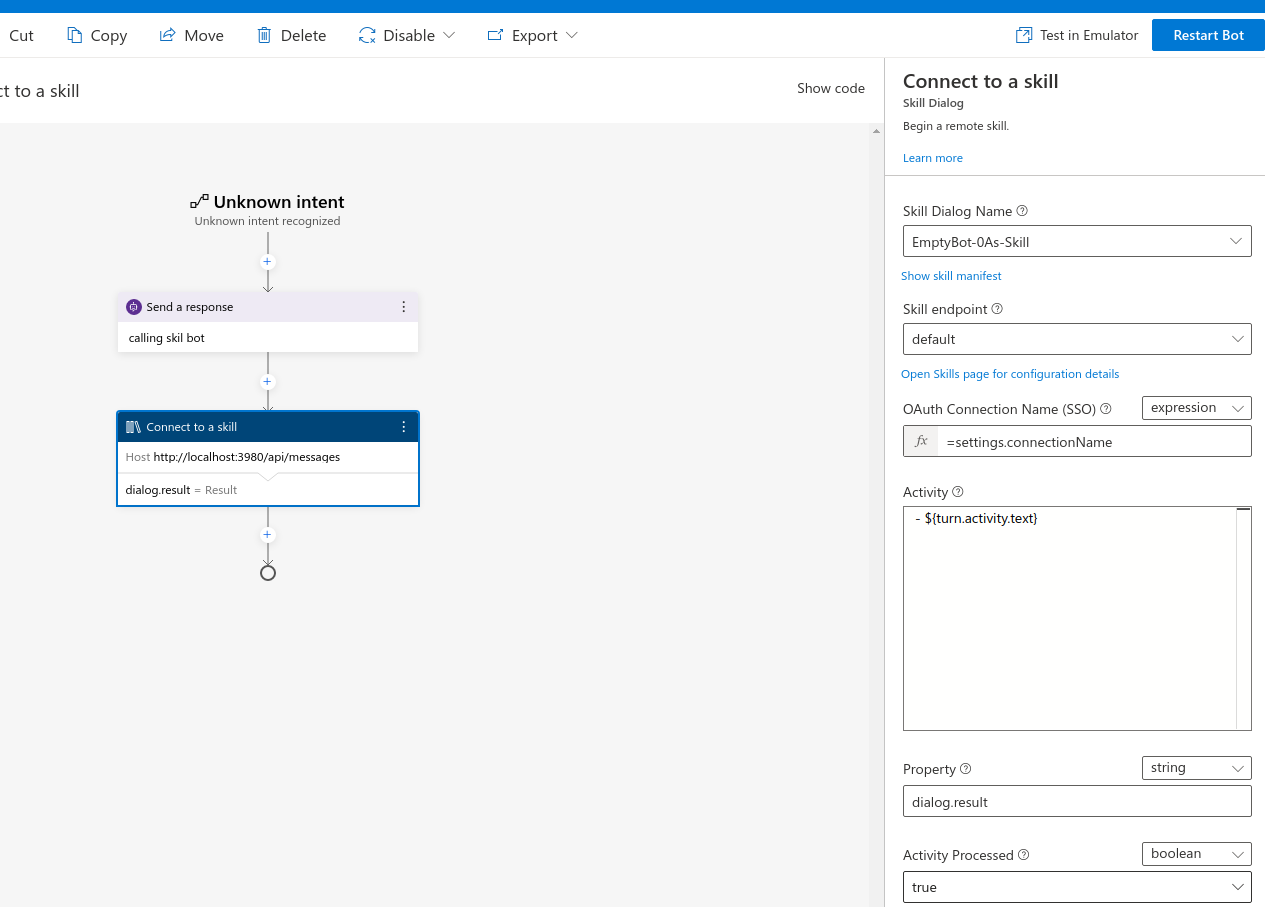Click the Delete trash icon
Screen dimensions: 1265x907
click(264, 35)
